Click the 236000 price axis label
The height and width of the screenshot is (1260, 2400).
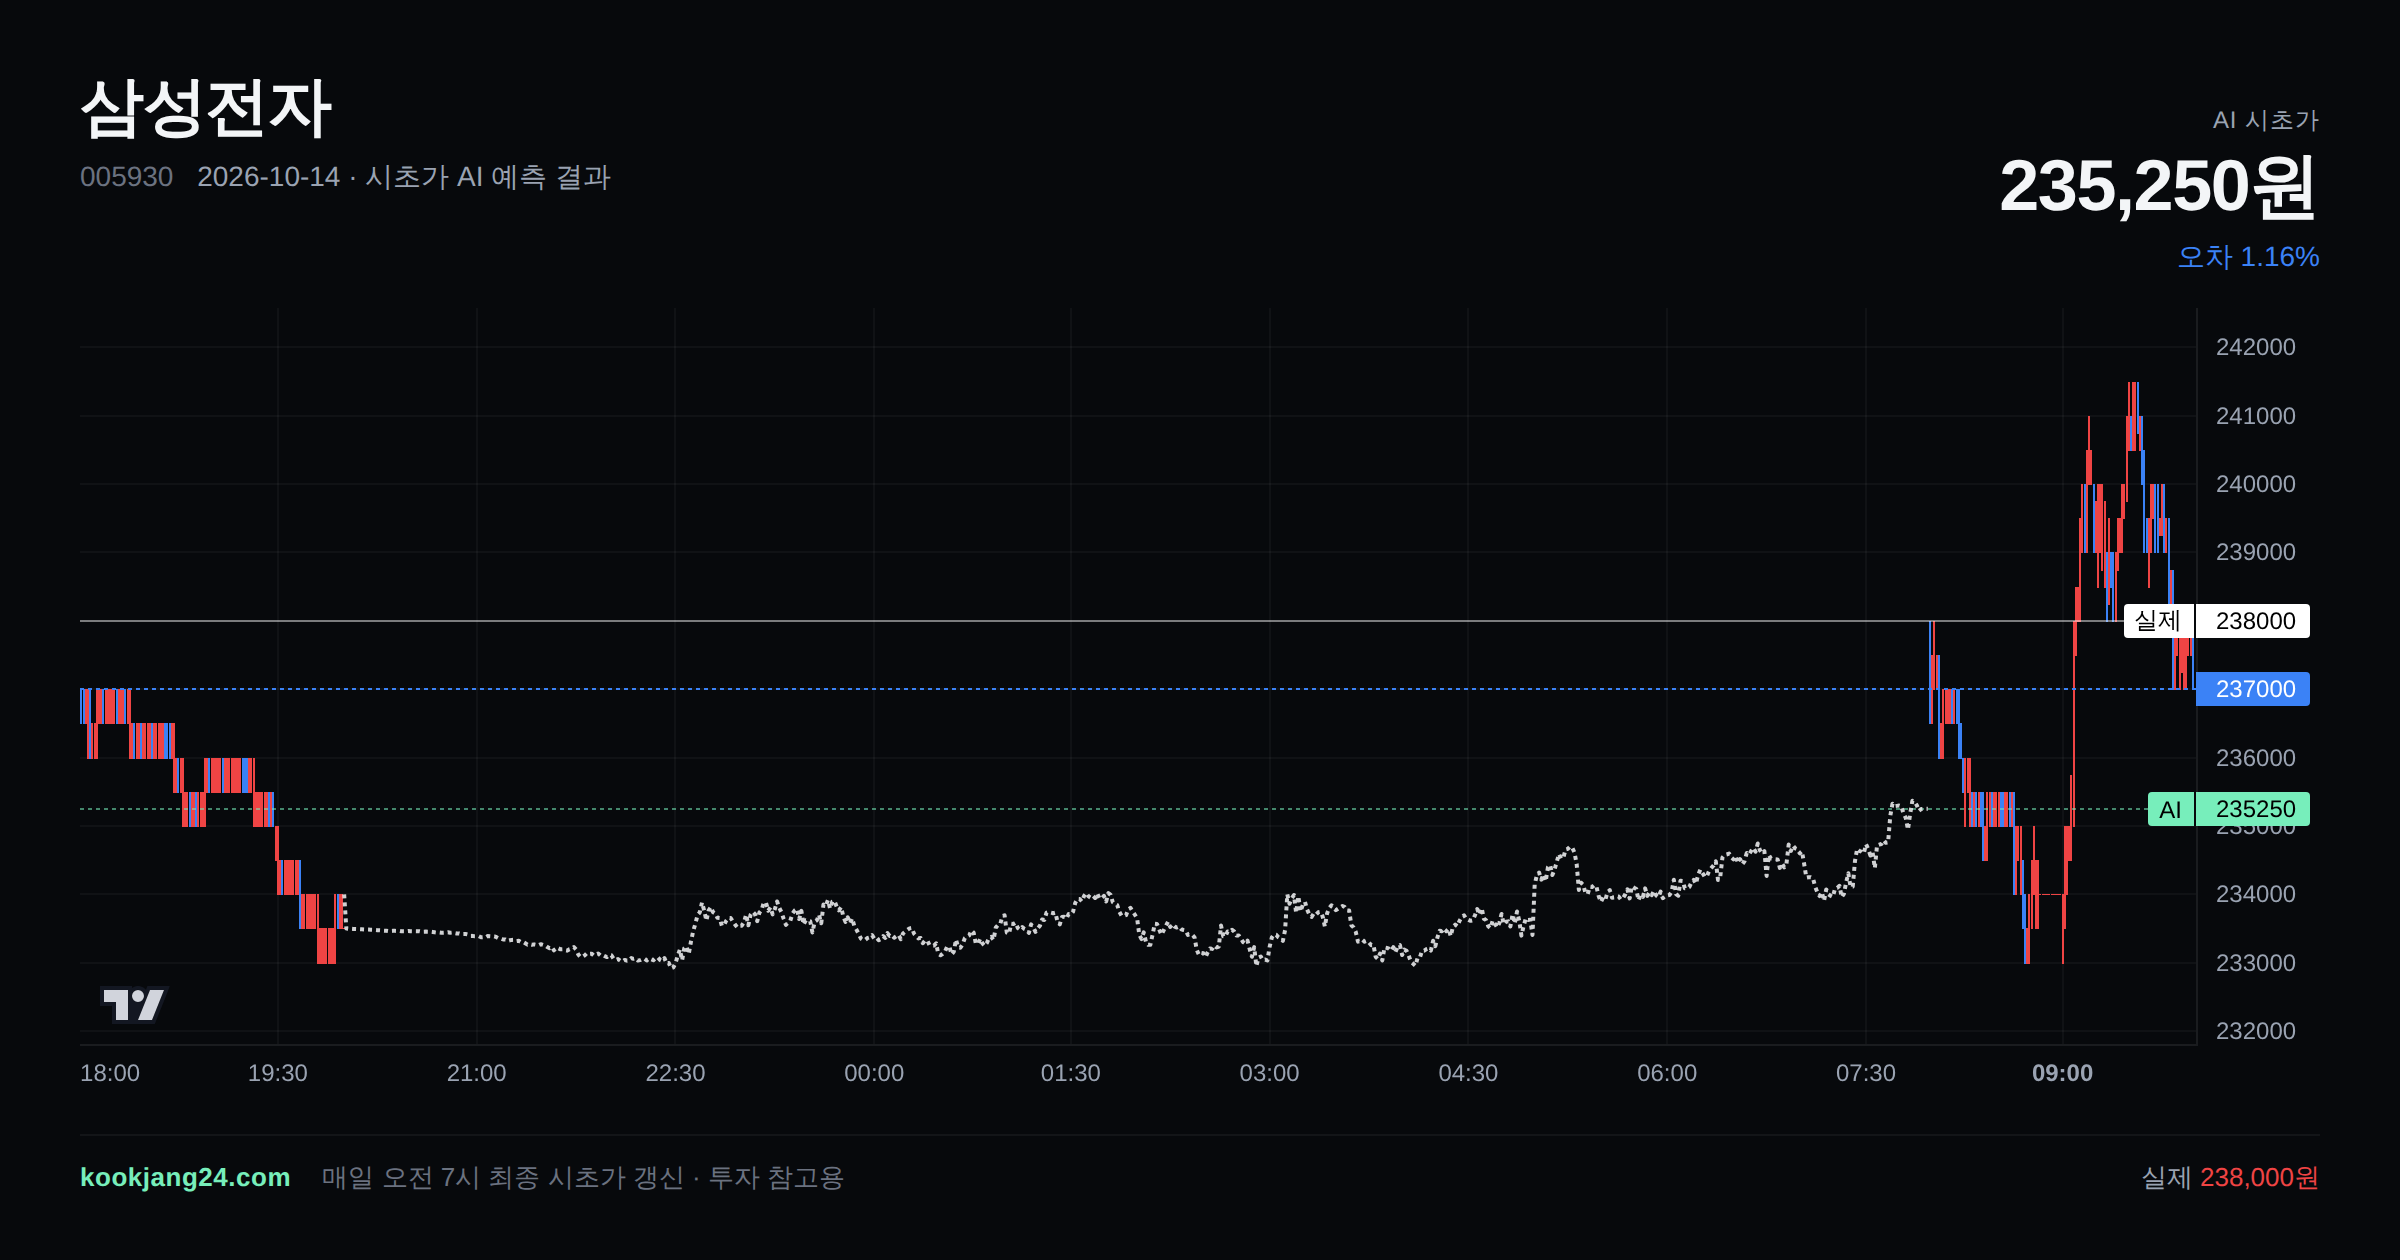coord(2256,758)
